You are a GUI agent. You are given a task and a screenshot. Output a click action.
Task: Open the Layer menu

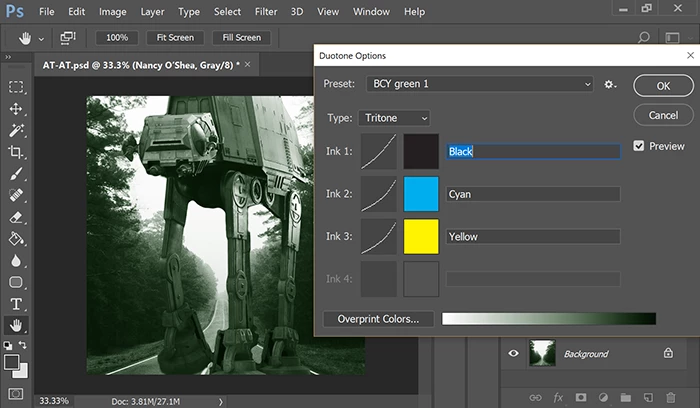point(152,12)
